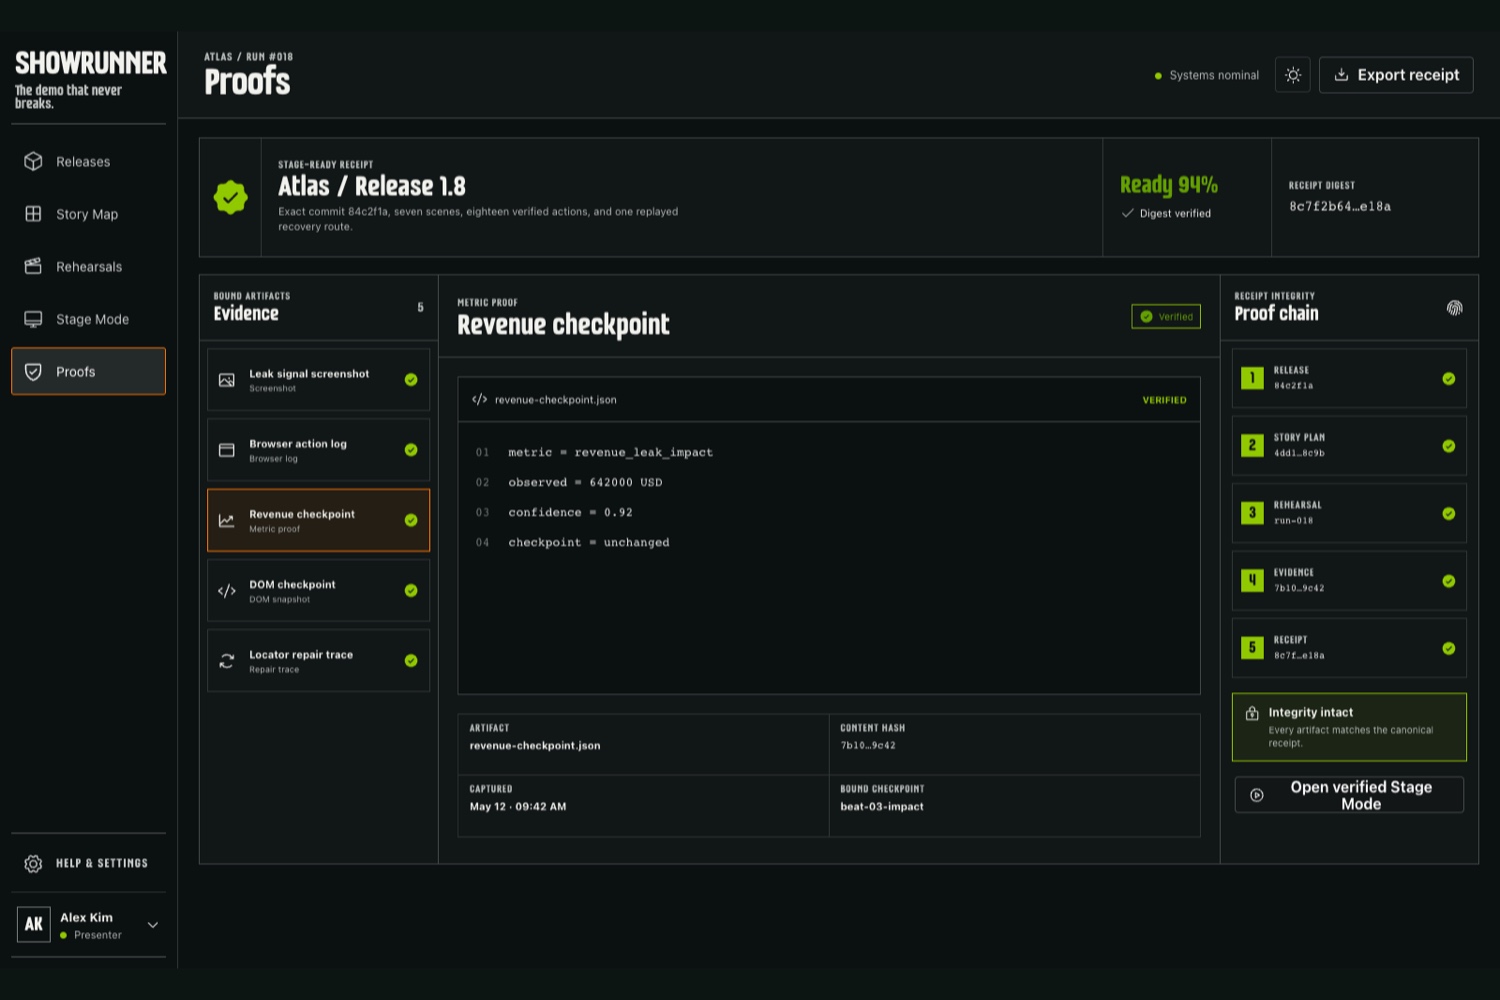Screen dimensions: 1500x1000
Task: Open the Story Plan proof chain step
Action: (x=1349, y=445)
